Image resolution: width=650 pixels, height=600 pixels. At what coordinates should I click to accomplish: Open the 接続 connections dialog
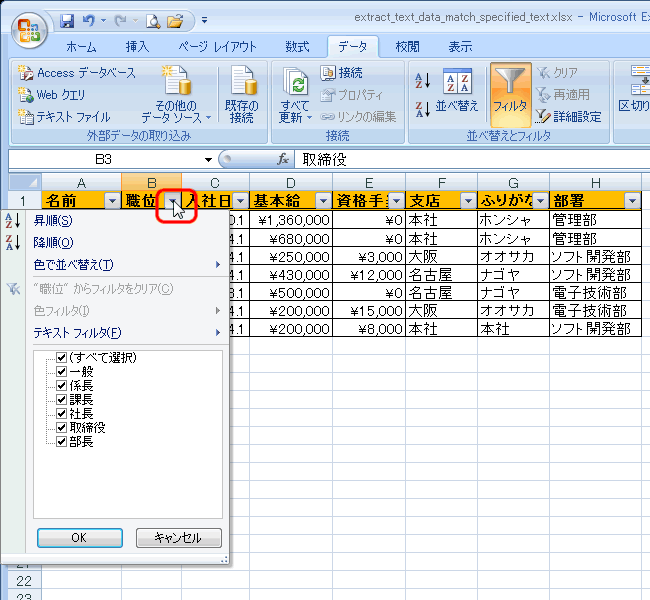(x=342, y=73)
